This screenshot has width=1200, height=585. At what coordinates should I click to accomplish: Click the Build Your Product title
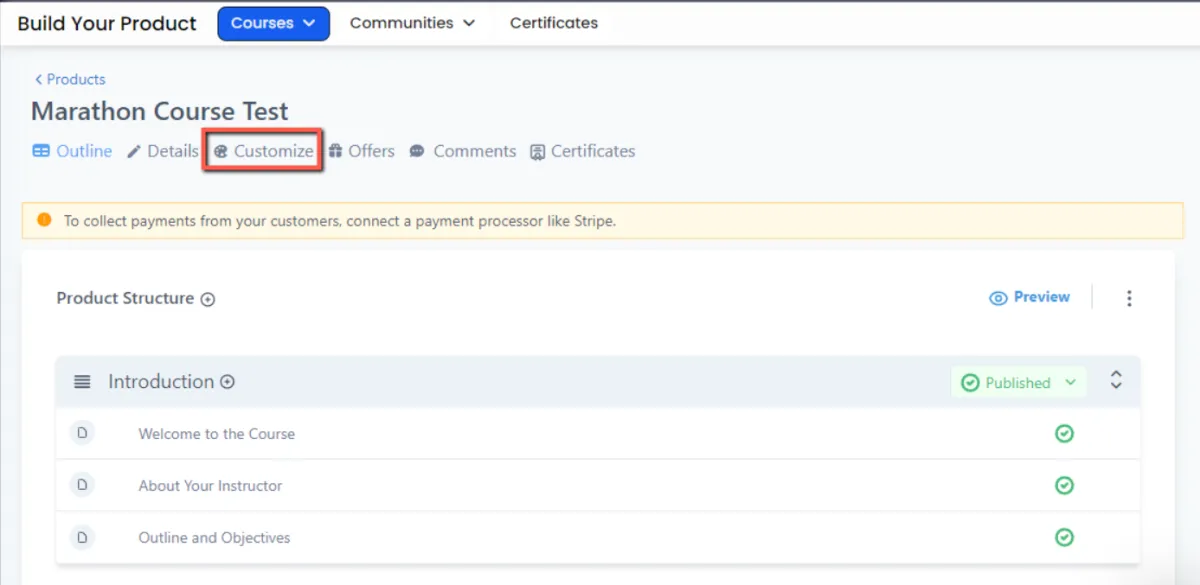107,23
